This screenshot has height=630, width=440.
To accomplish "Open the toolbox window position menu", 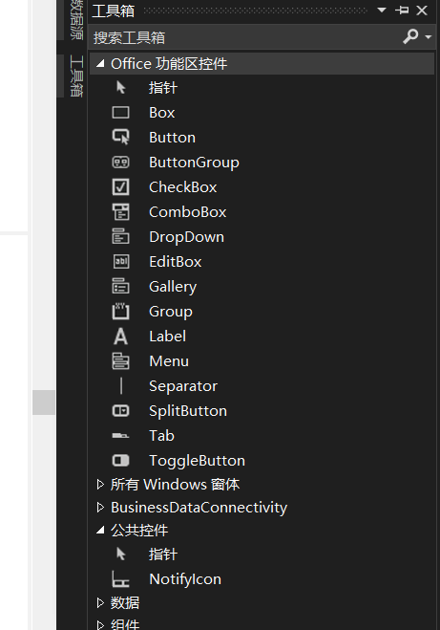I will (x=382, y=10).
